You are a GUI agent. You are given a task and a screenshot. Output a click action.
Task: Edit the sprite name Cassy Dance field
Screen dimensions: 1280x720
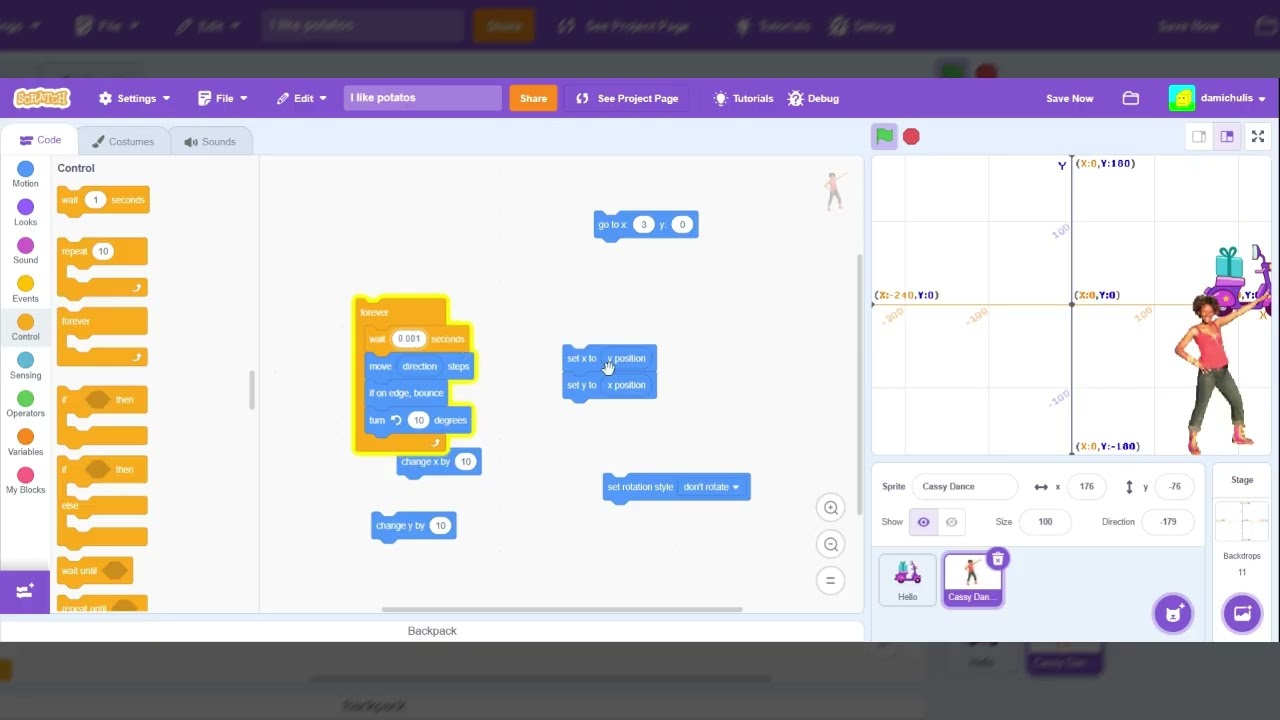click(x=965, y=487)
